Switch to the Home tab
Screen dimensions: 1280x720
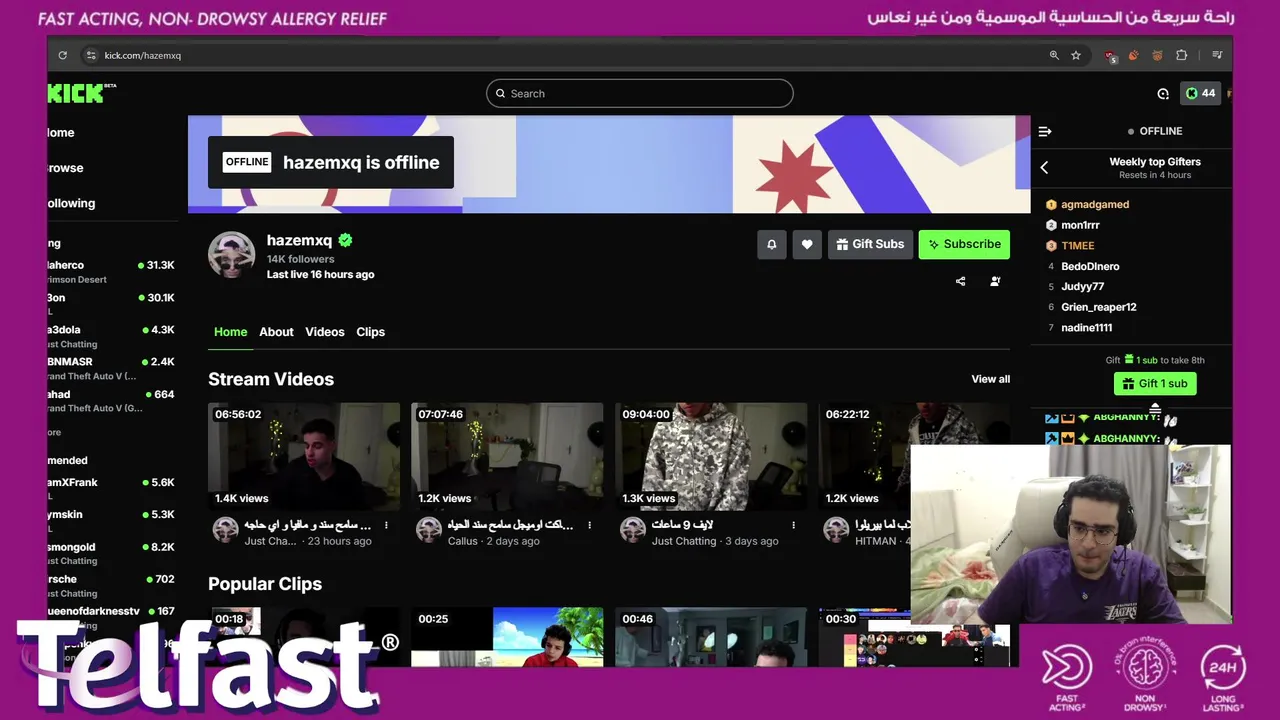pos(230,332)
